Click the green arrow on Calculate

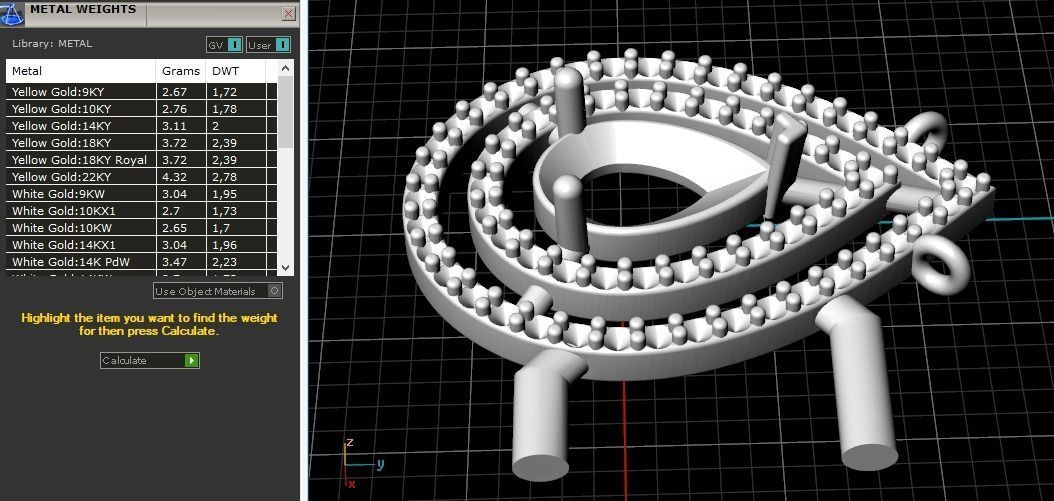coord(192,360)
